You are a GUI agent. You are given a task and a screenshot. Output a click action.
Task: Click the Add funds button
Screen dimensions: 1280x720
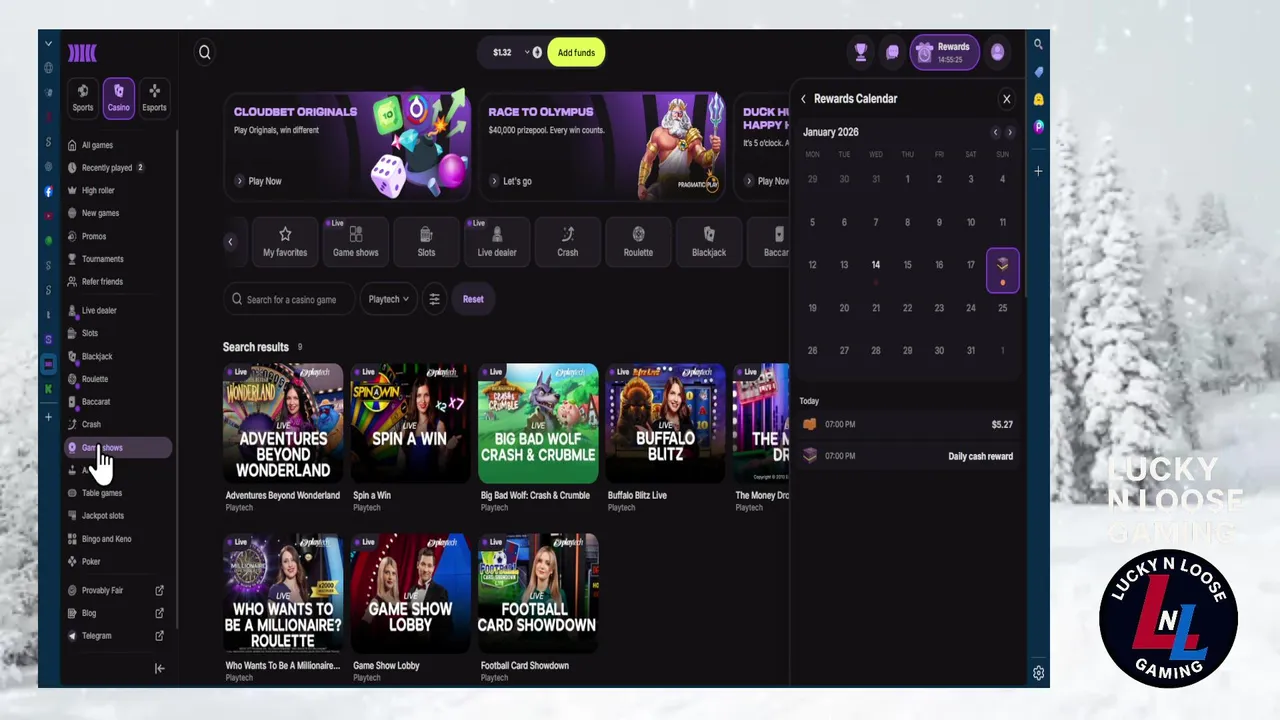[576, 53]
